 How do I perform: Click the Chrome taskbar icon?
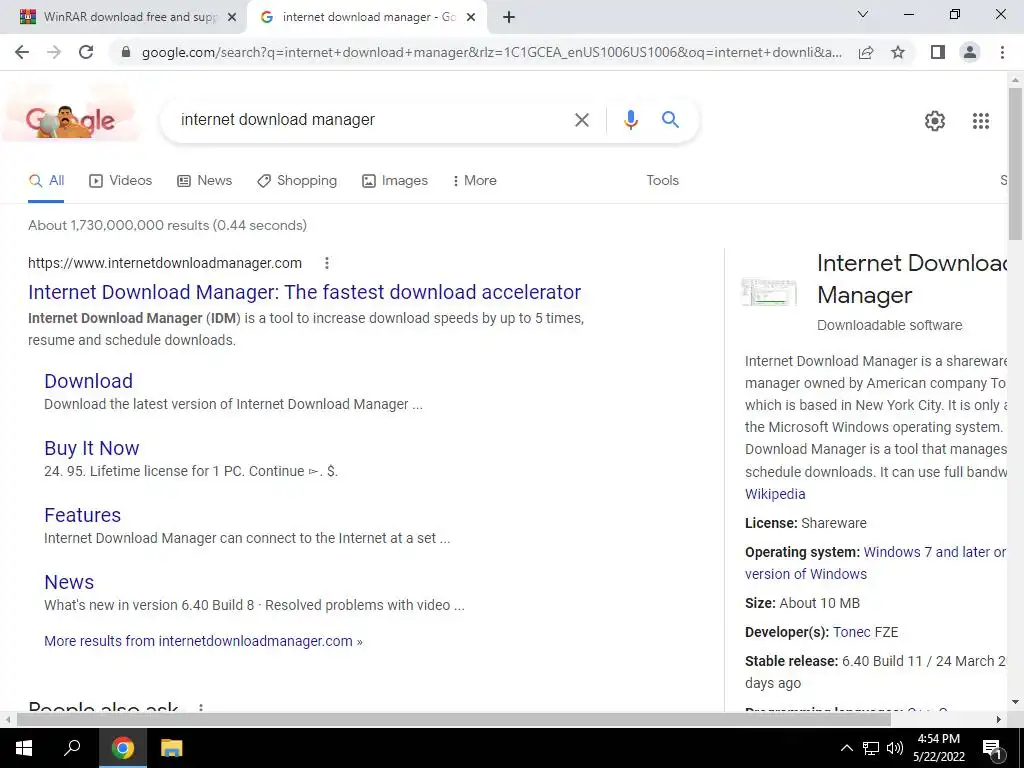click(x=123, y=748)
